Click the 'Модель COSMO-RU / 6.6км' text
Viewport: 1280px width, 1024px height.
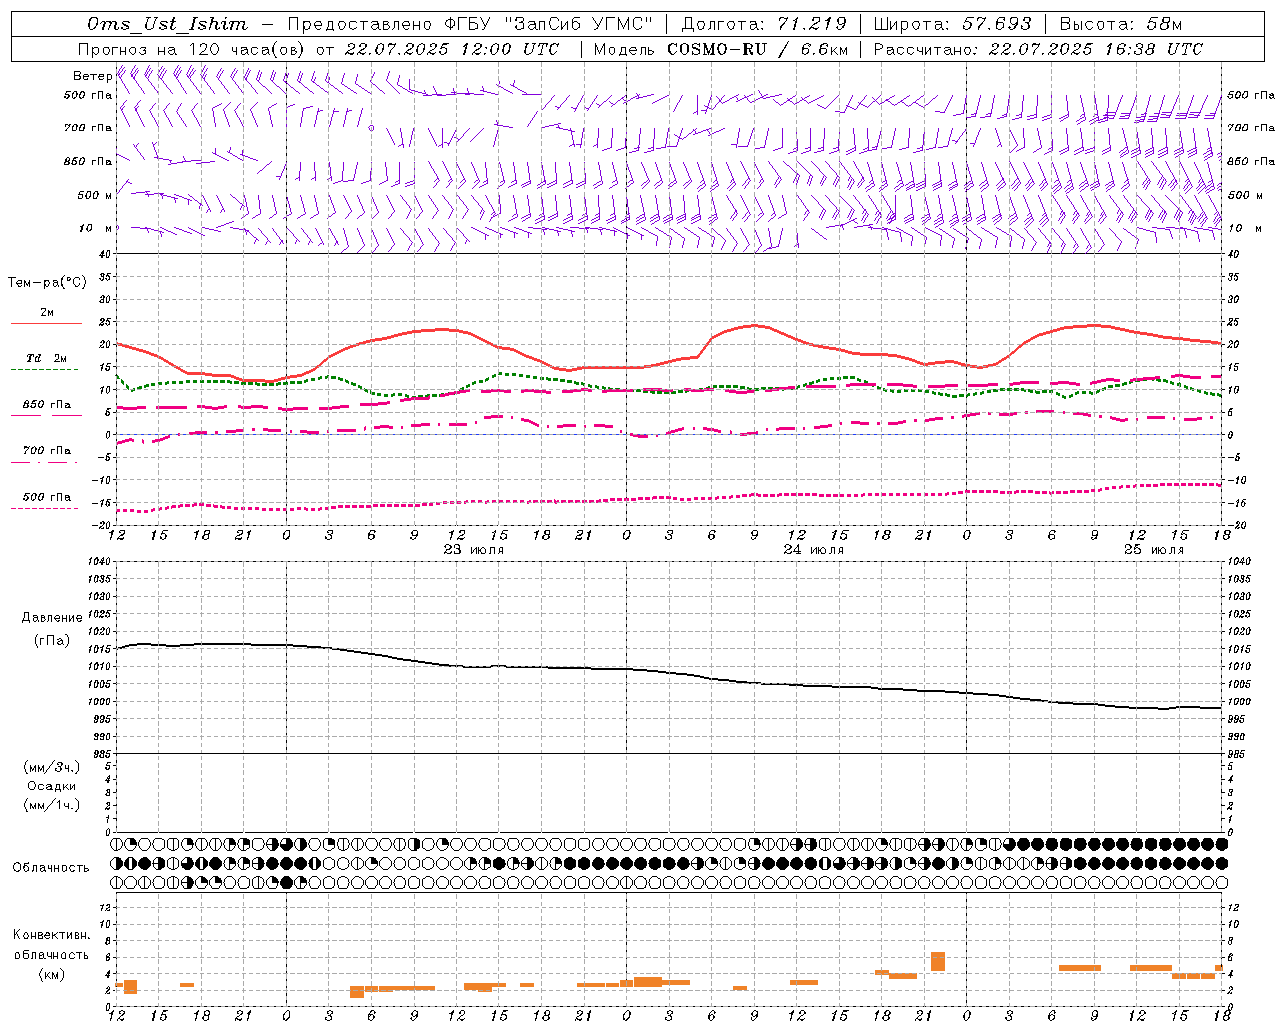(722, 49)
